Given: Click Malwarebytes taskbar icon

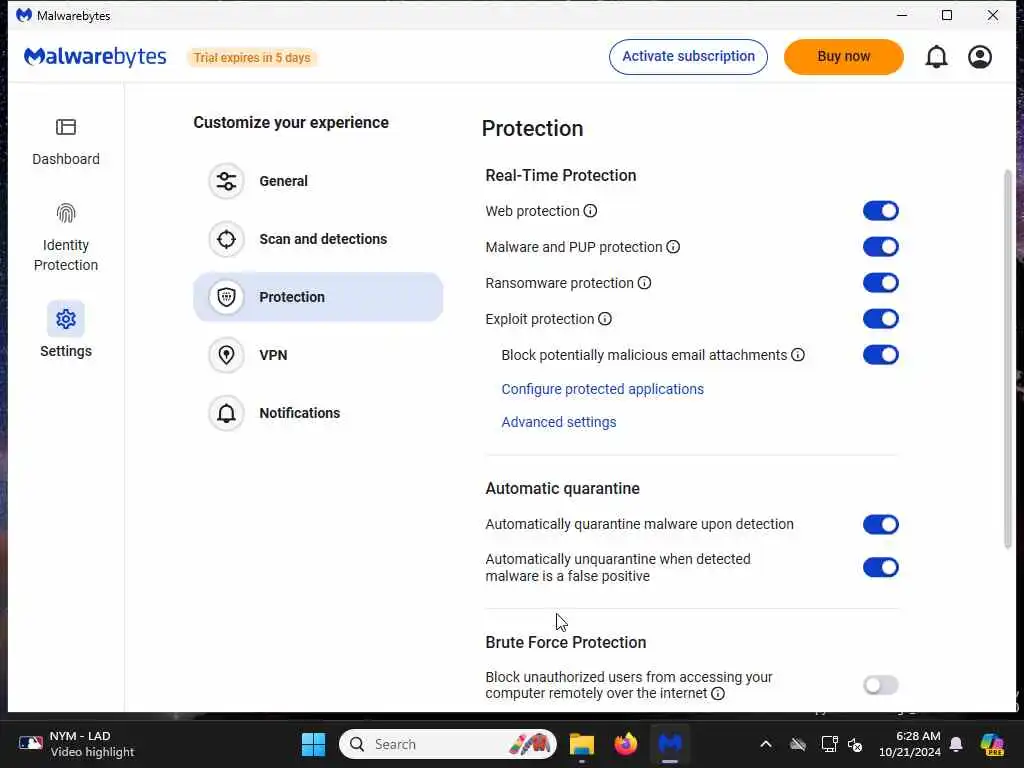Looking at the screenshot, I should (x=670, y=744).
